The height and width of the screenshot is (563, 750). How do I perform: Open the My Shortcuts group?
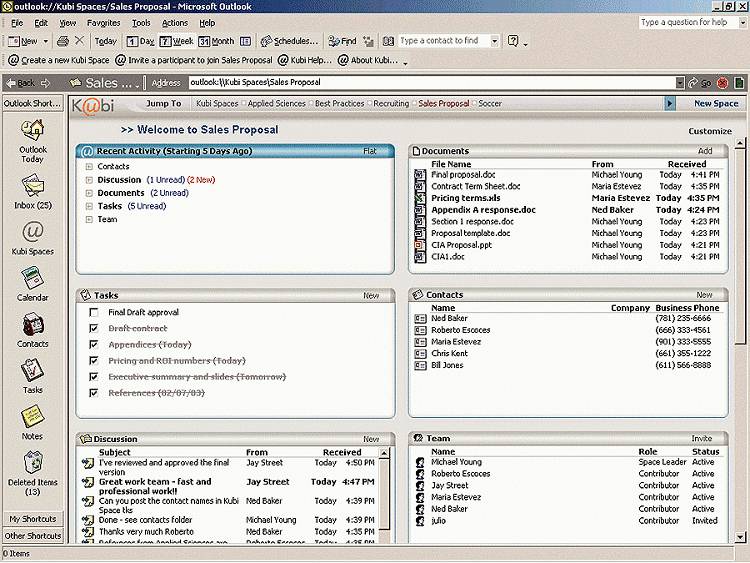(x=33, y=519)
